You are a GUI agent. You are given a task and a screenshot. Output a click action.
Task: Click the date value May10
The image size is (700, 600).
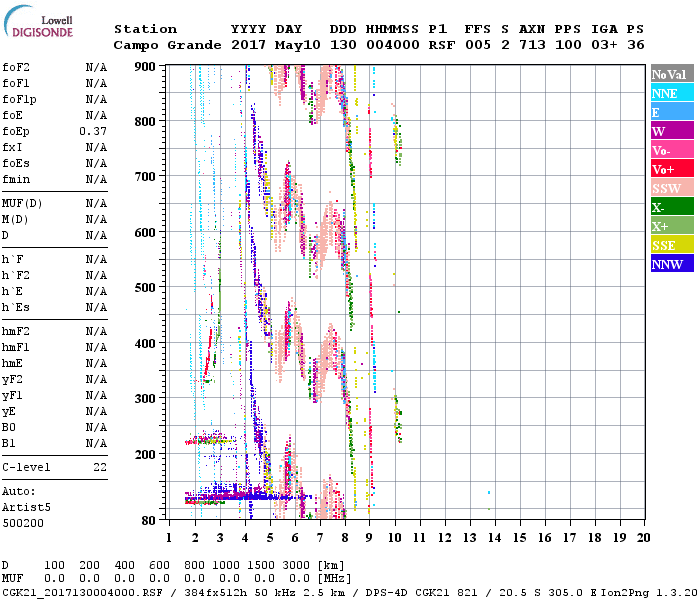click(x=298, y=45)
